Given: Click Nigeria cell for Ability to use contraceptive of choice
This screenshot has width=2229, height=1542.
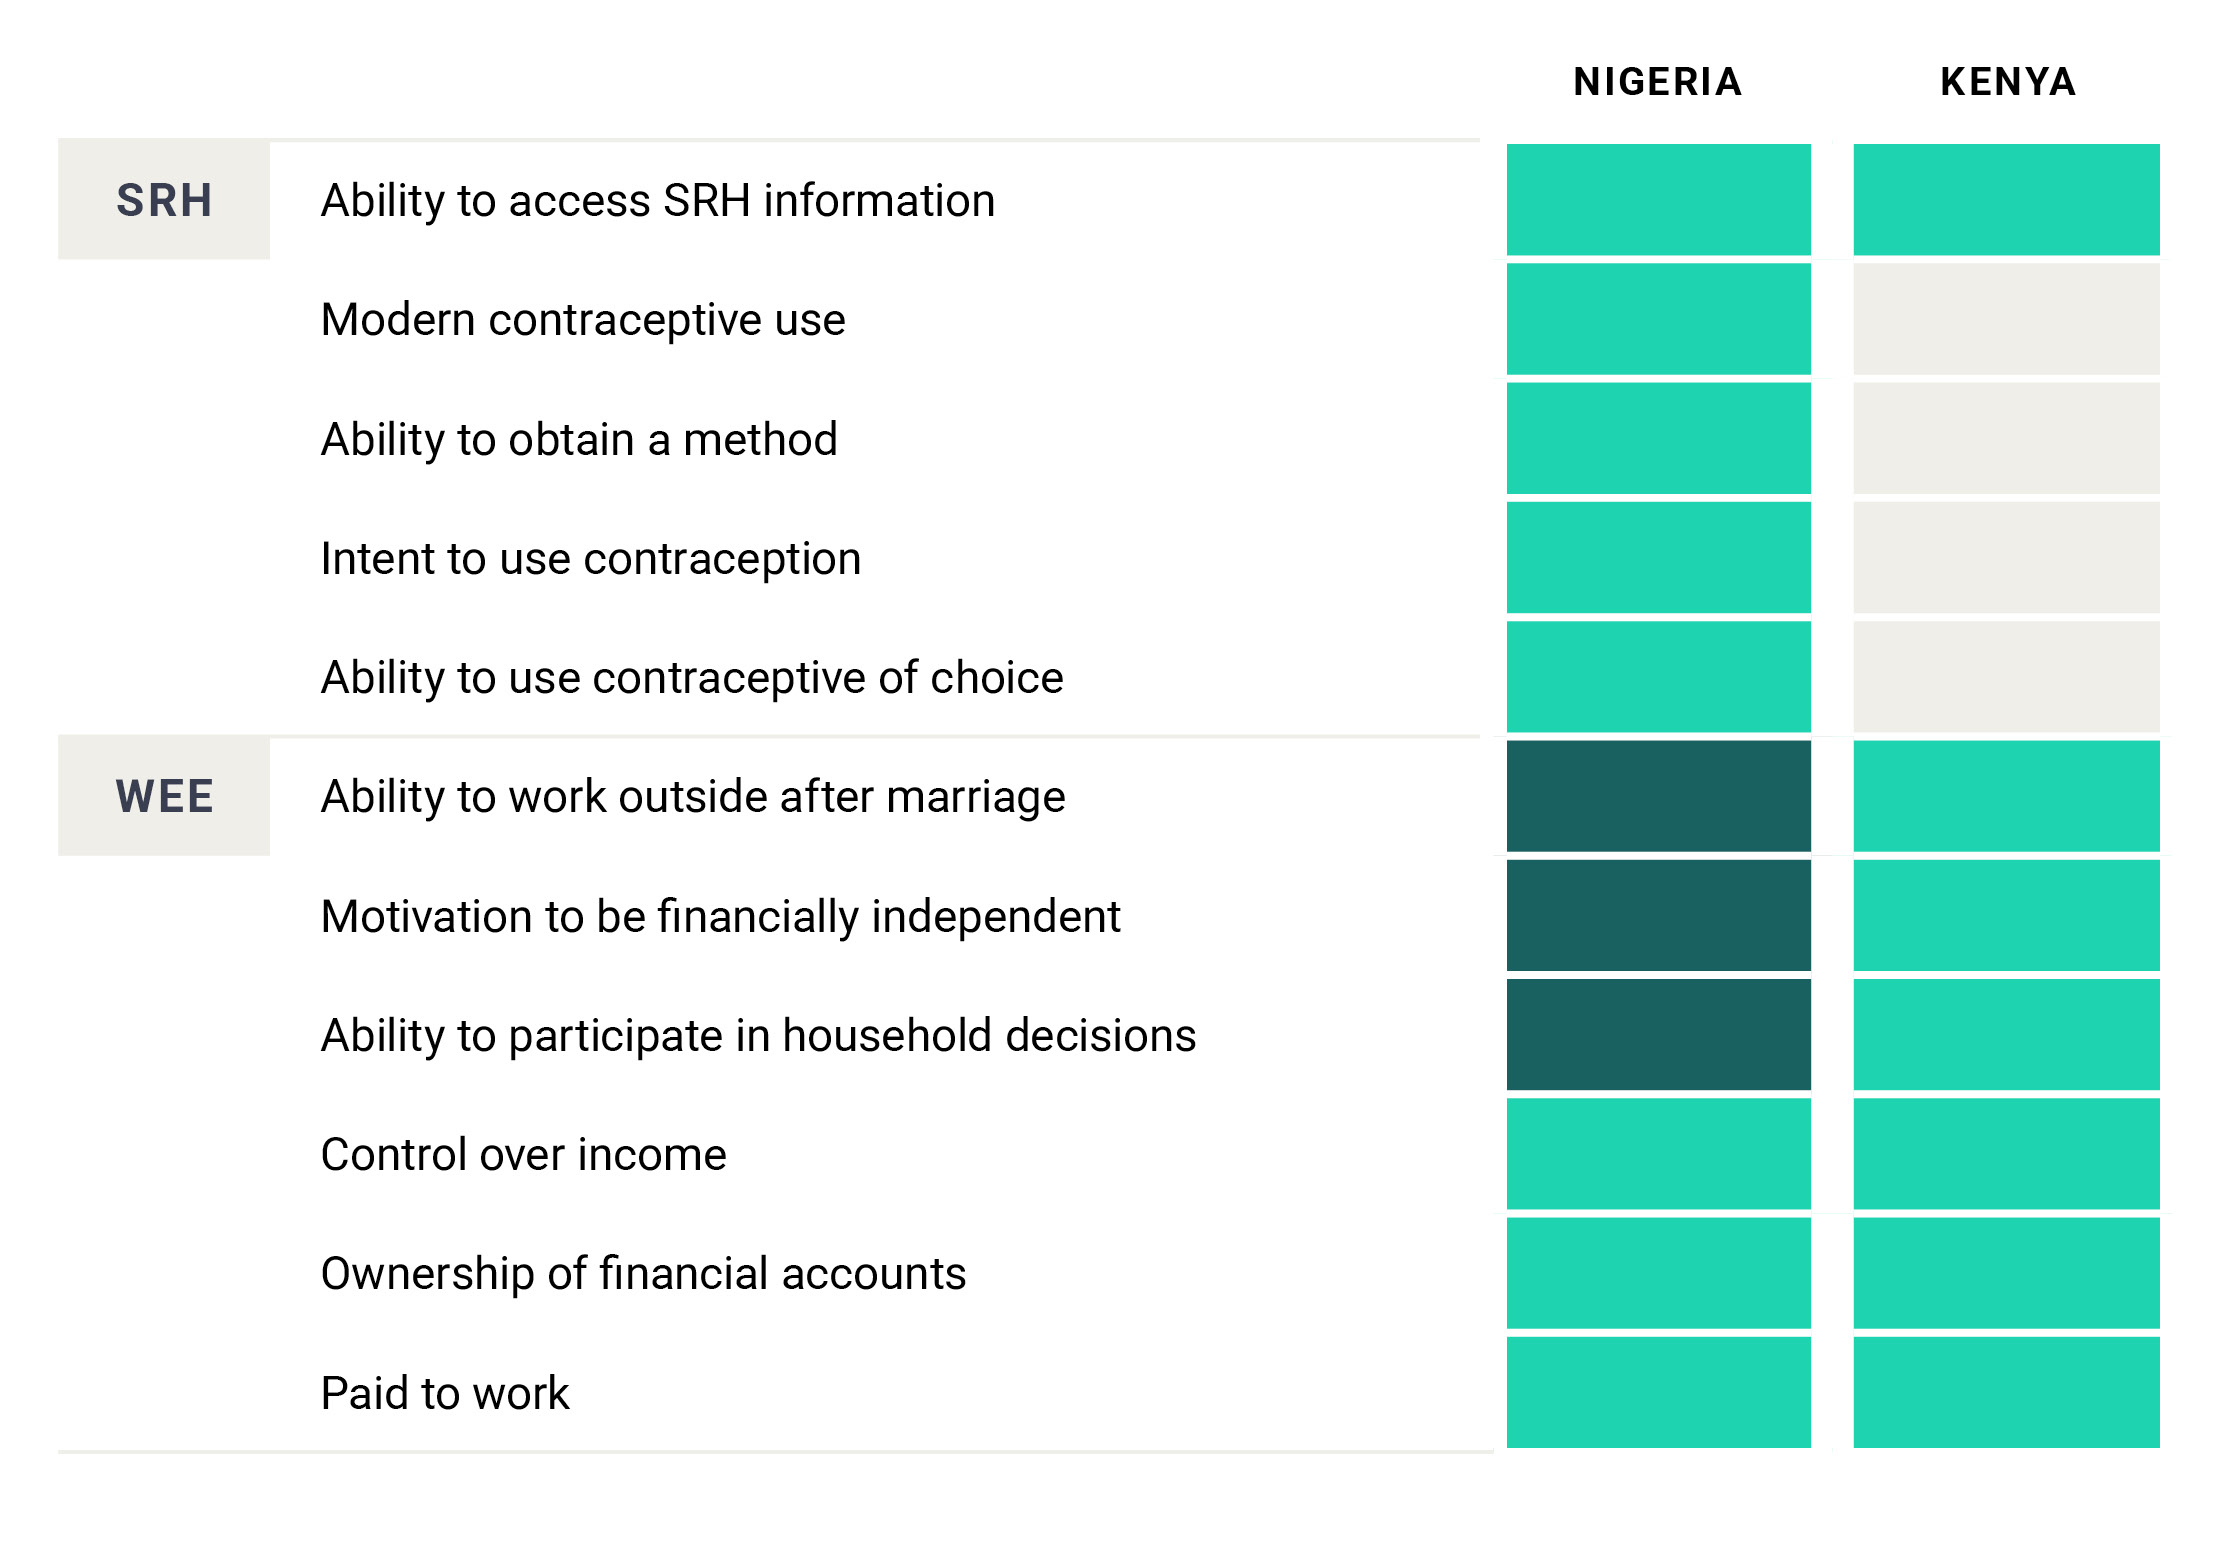Looking at the screenshot, I should (1658, 676).
